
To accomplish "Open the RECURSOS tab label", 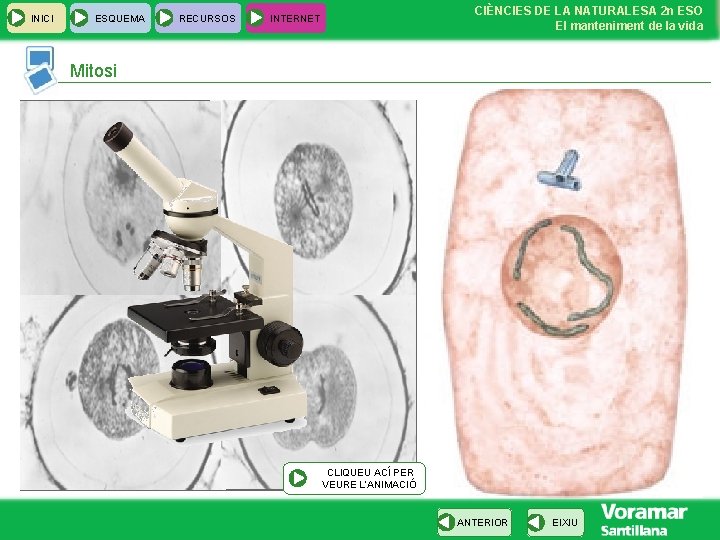I will pos(207,19).
